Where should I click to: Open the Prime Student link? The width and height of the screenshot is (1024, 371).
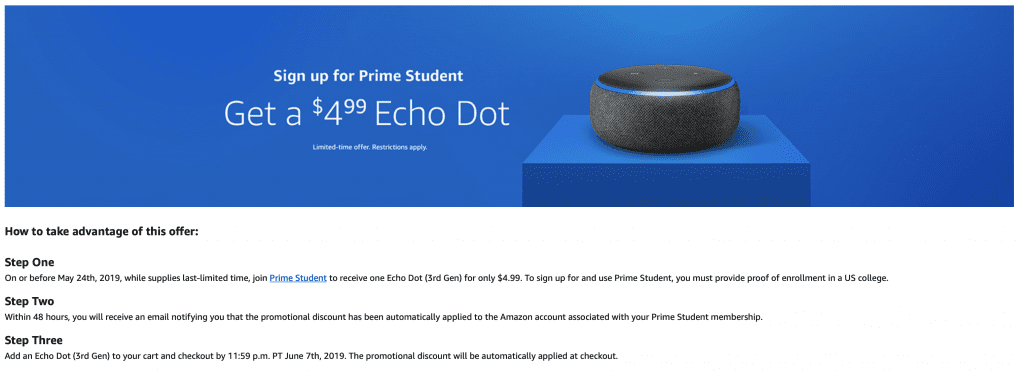pos(298,278)
